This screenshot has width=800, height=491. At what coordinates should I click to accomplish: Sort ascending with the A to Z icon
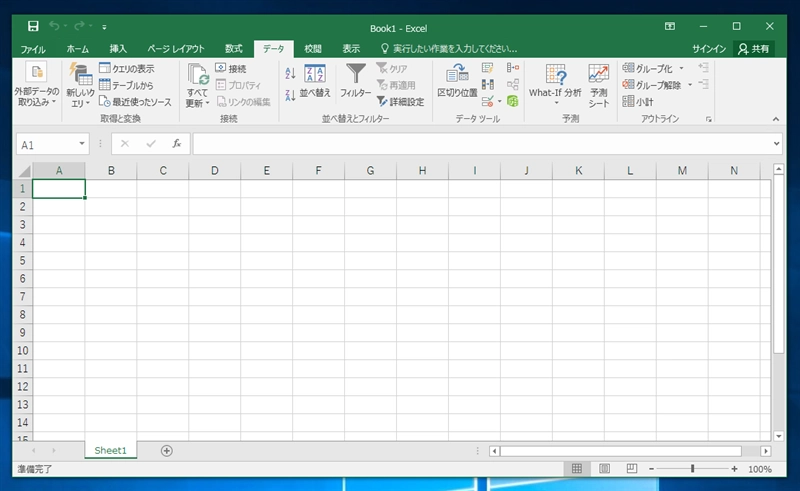[290, 73]
